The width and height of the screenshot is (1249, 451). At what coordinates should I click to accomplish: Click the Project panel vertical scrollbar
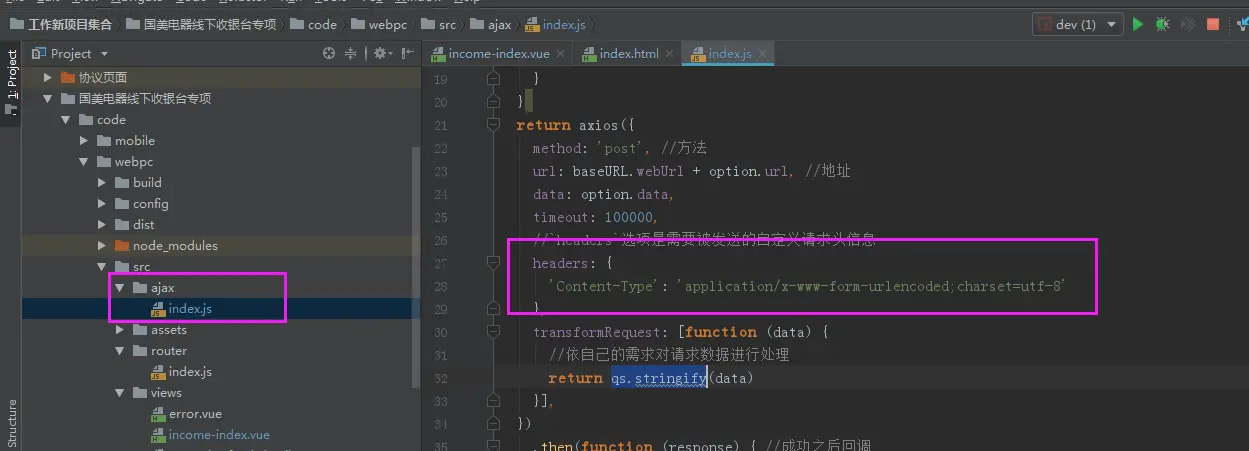pyautogui.click(x=417, y=265)
